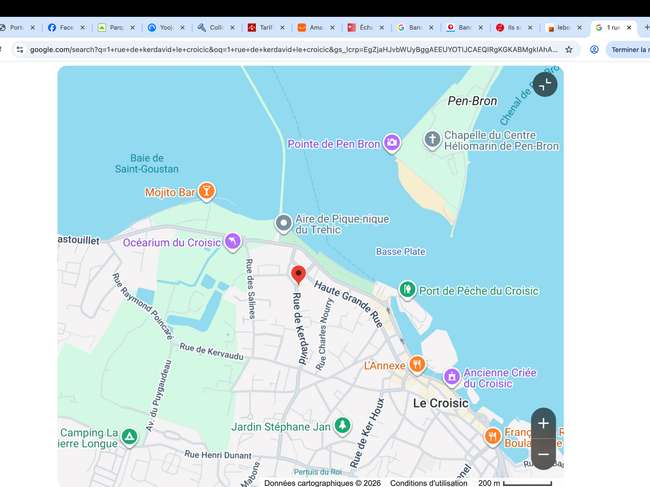650x487 pixels.
Task: Click the Rue Henri Dunant label
Action: click(218, 455)
